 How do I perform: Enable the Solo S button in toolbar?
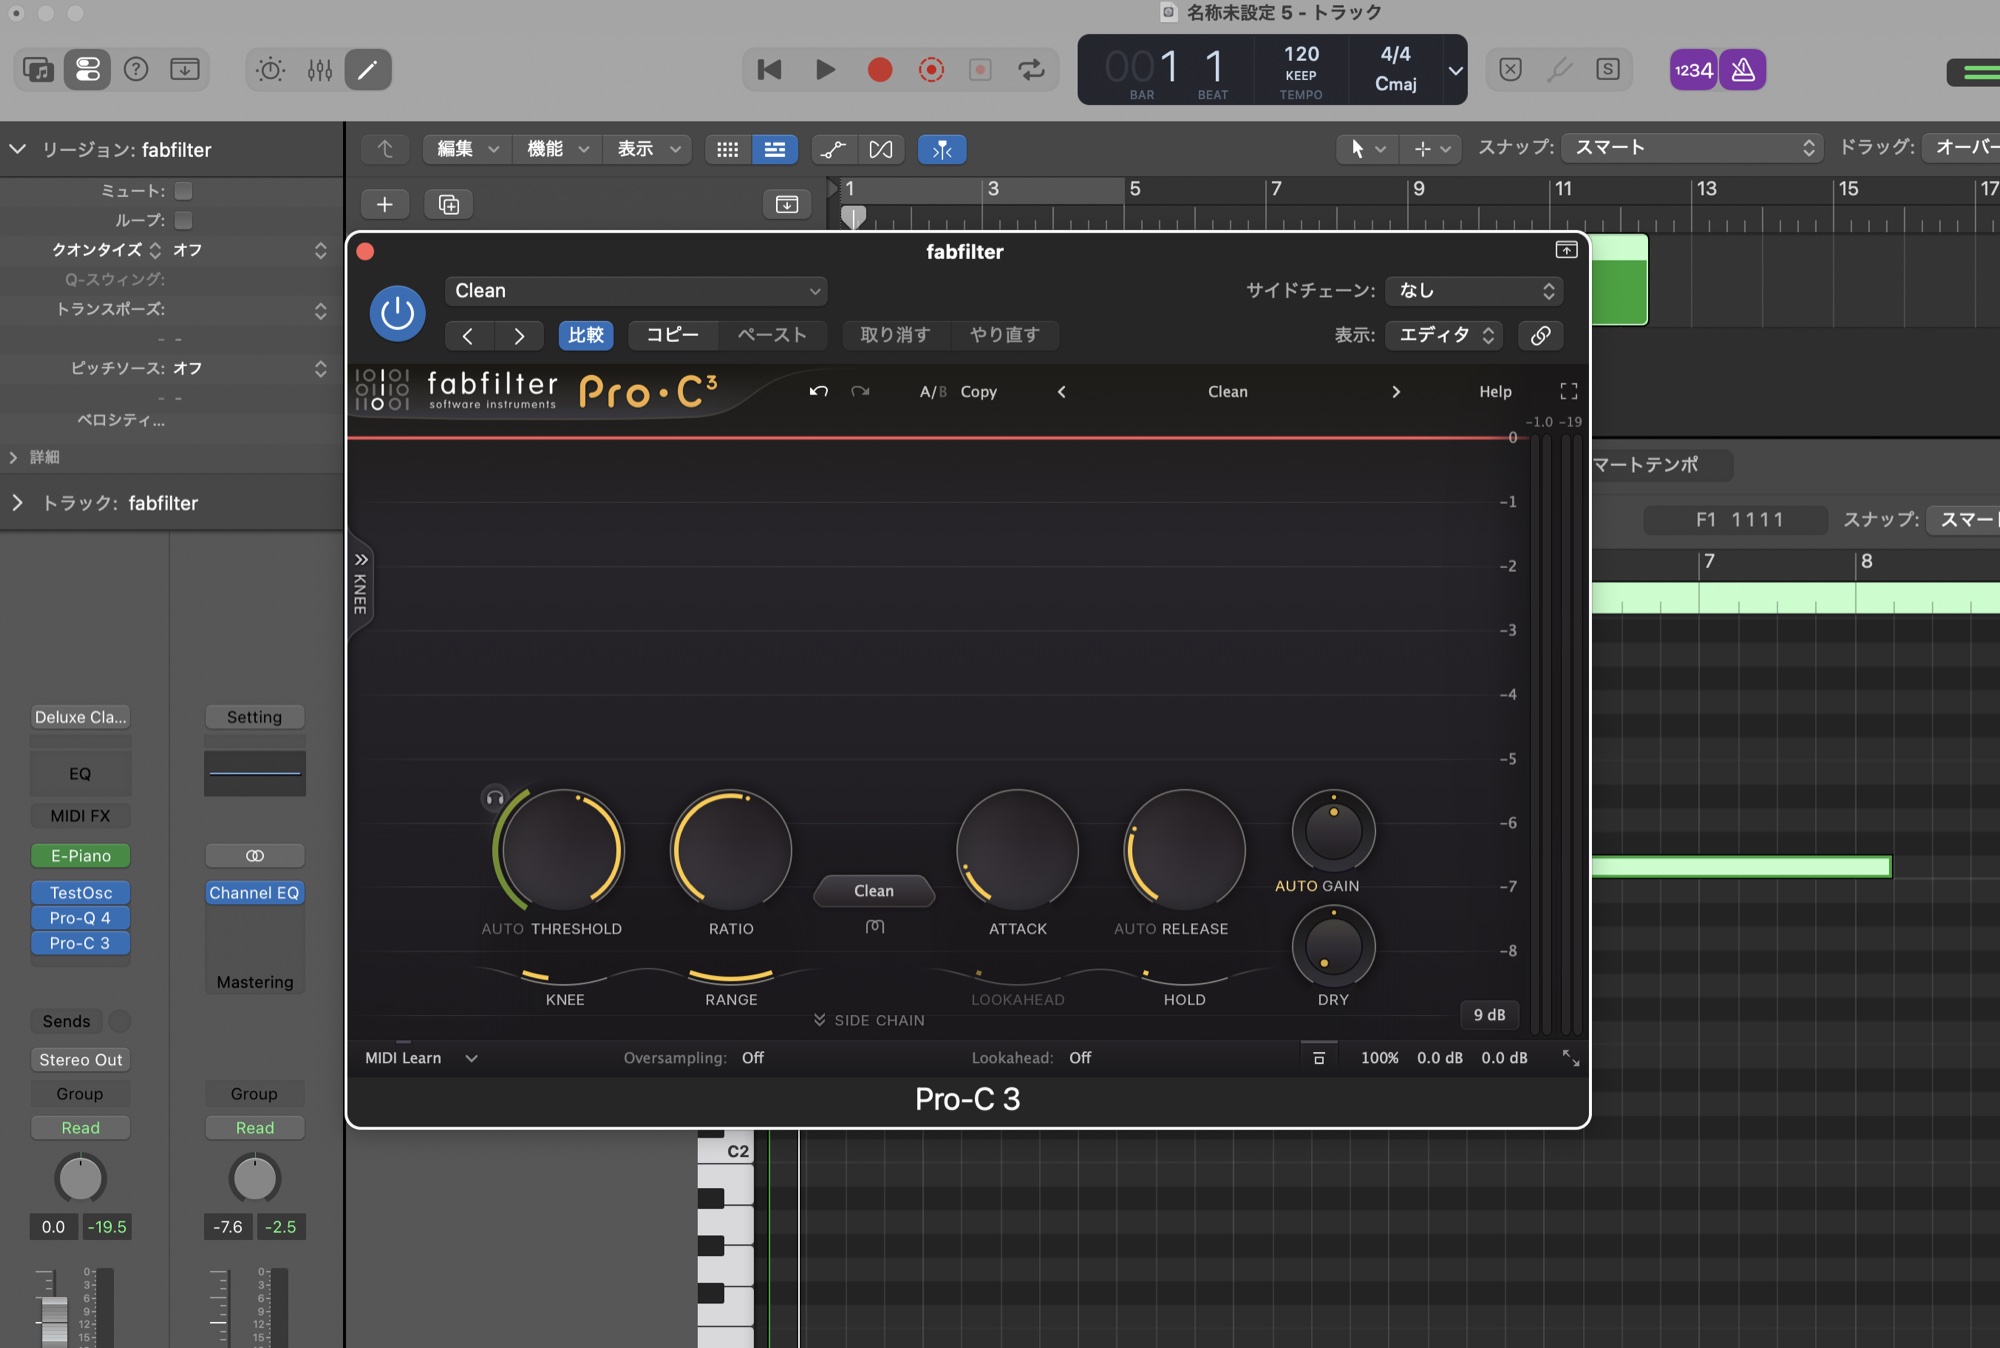pyautogui.click(x=1608, y=70)
